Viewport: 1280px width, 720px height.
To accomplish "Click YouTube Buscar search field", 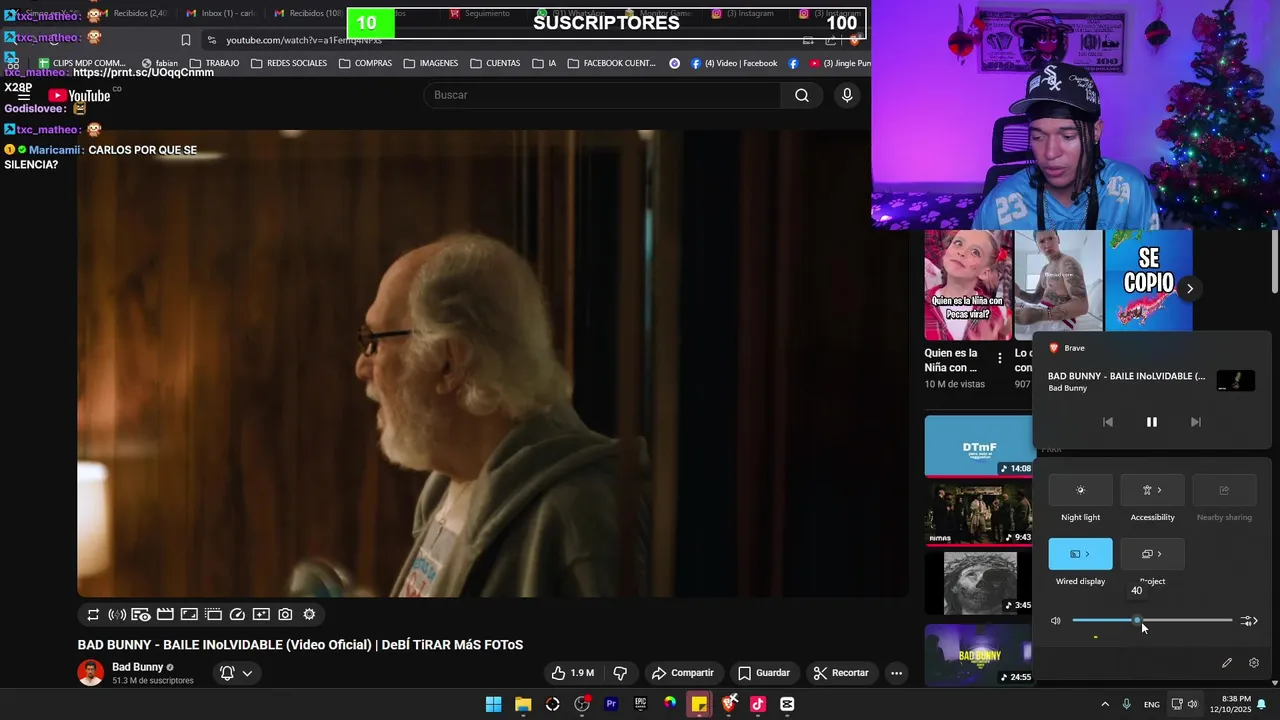I will pyautogui.click(x=602, y=95).
